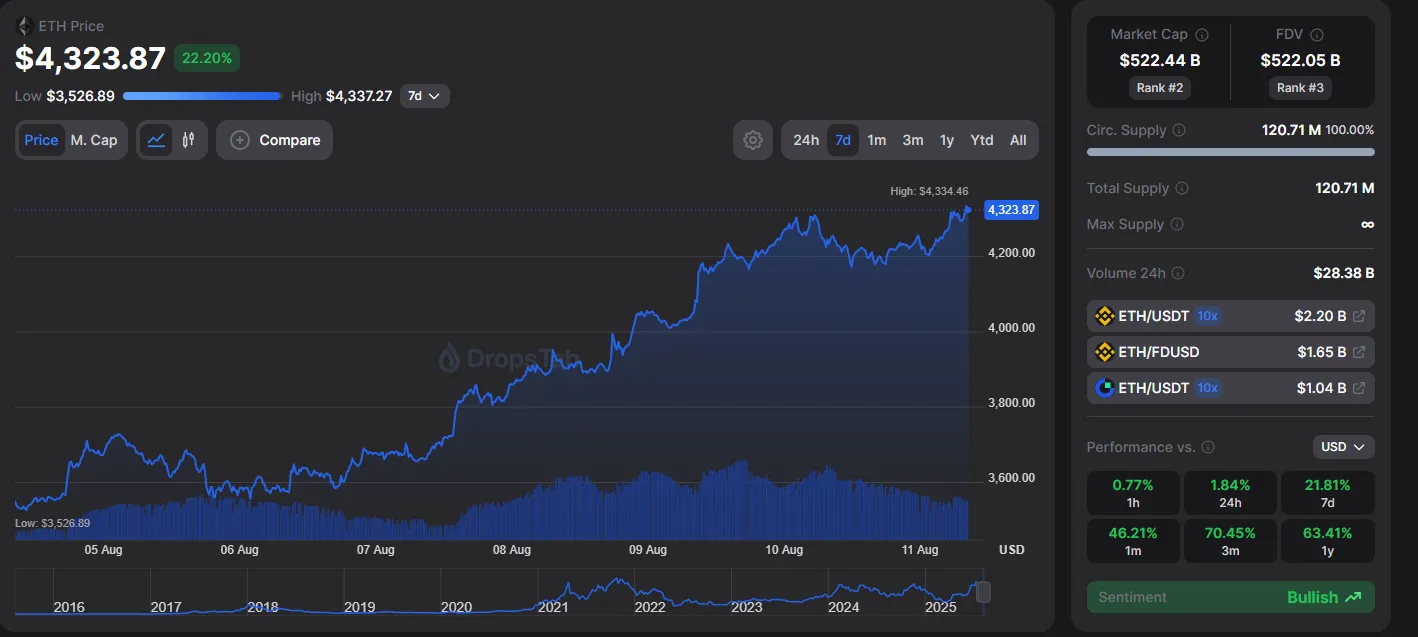Click Performance vs. info icon

click(1208, 447)
